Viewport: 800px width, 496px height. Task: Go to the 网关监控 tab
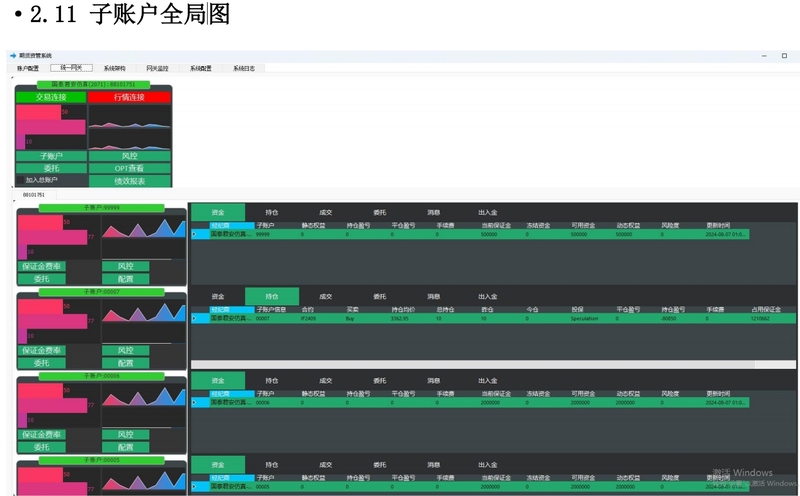(x=157, y=68)
